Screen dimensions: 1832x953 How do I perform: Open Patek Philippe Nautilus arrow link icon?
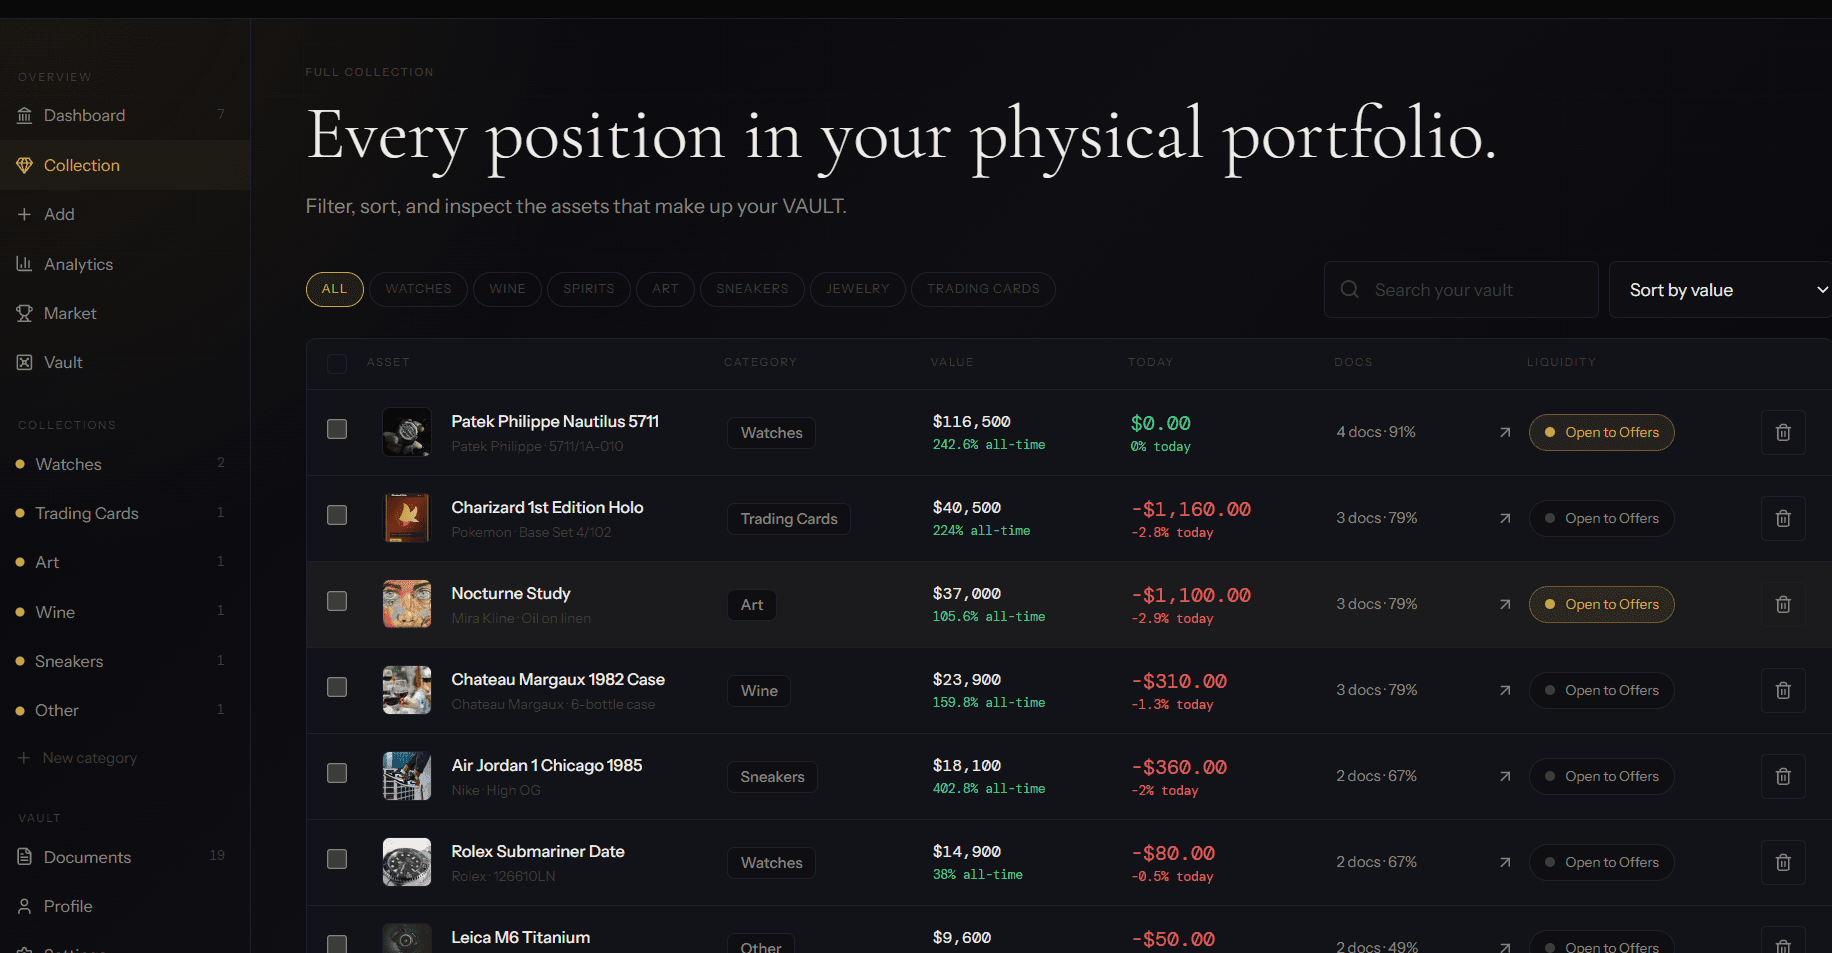click(x=1505, y=432)
